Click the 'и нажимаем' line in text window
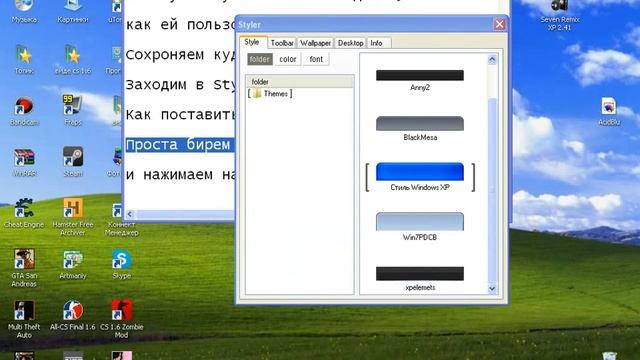 pyautogui.click(x=180, y=175)
